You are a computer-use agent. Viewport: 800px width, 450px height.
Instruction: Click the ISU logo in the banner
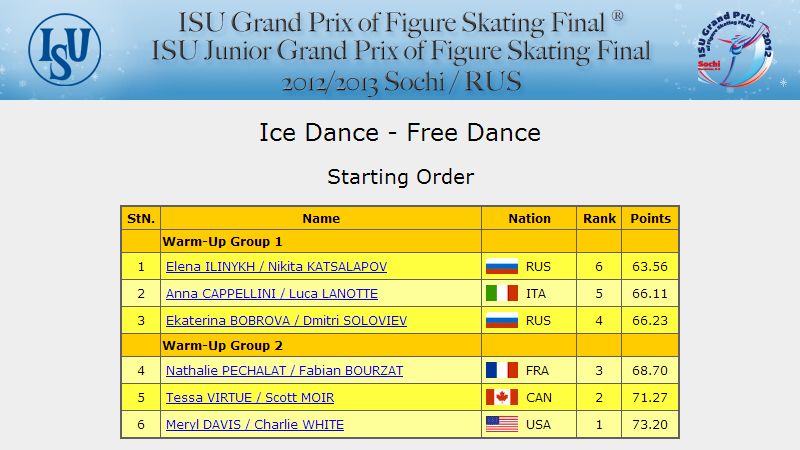[x=65, y=49]
